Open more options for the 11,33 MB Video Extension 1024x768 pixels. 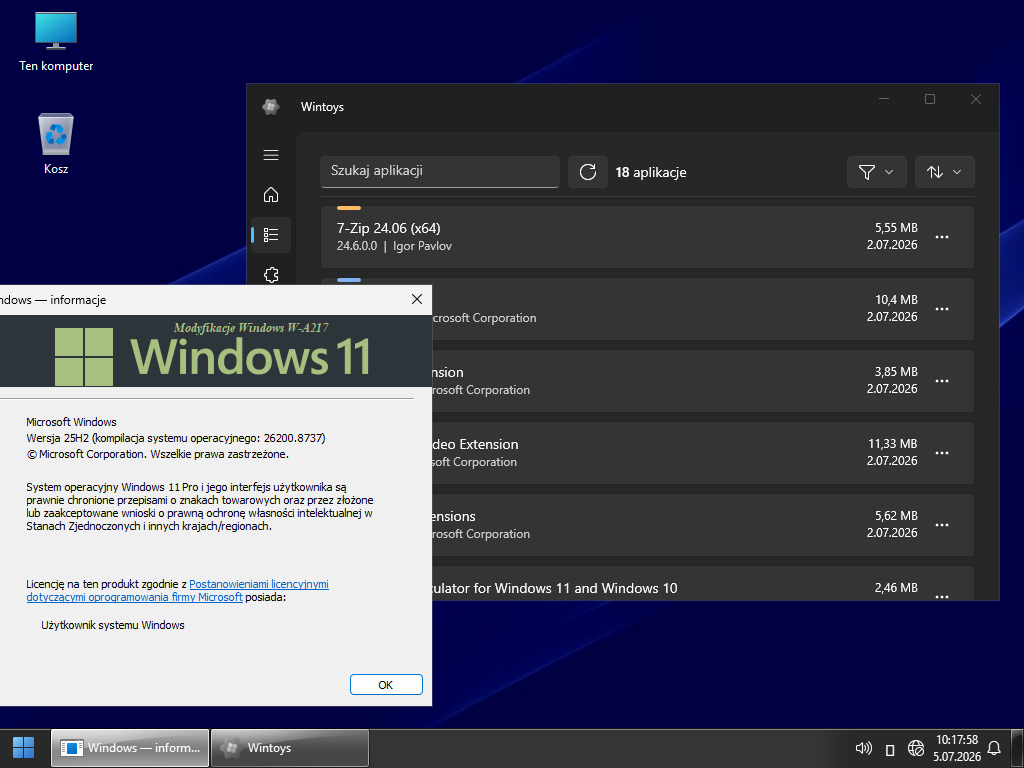[942, 453]
